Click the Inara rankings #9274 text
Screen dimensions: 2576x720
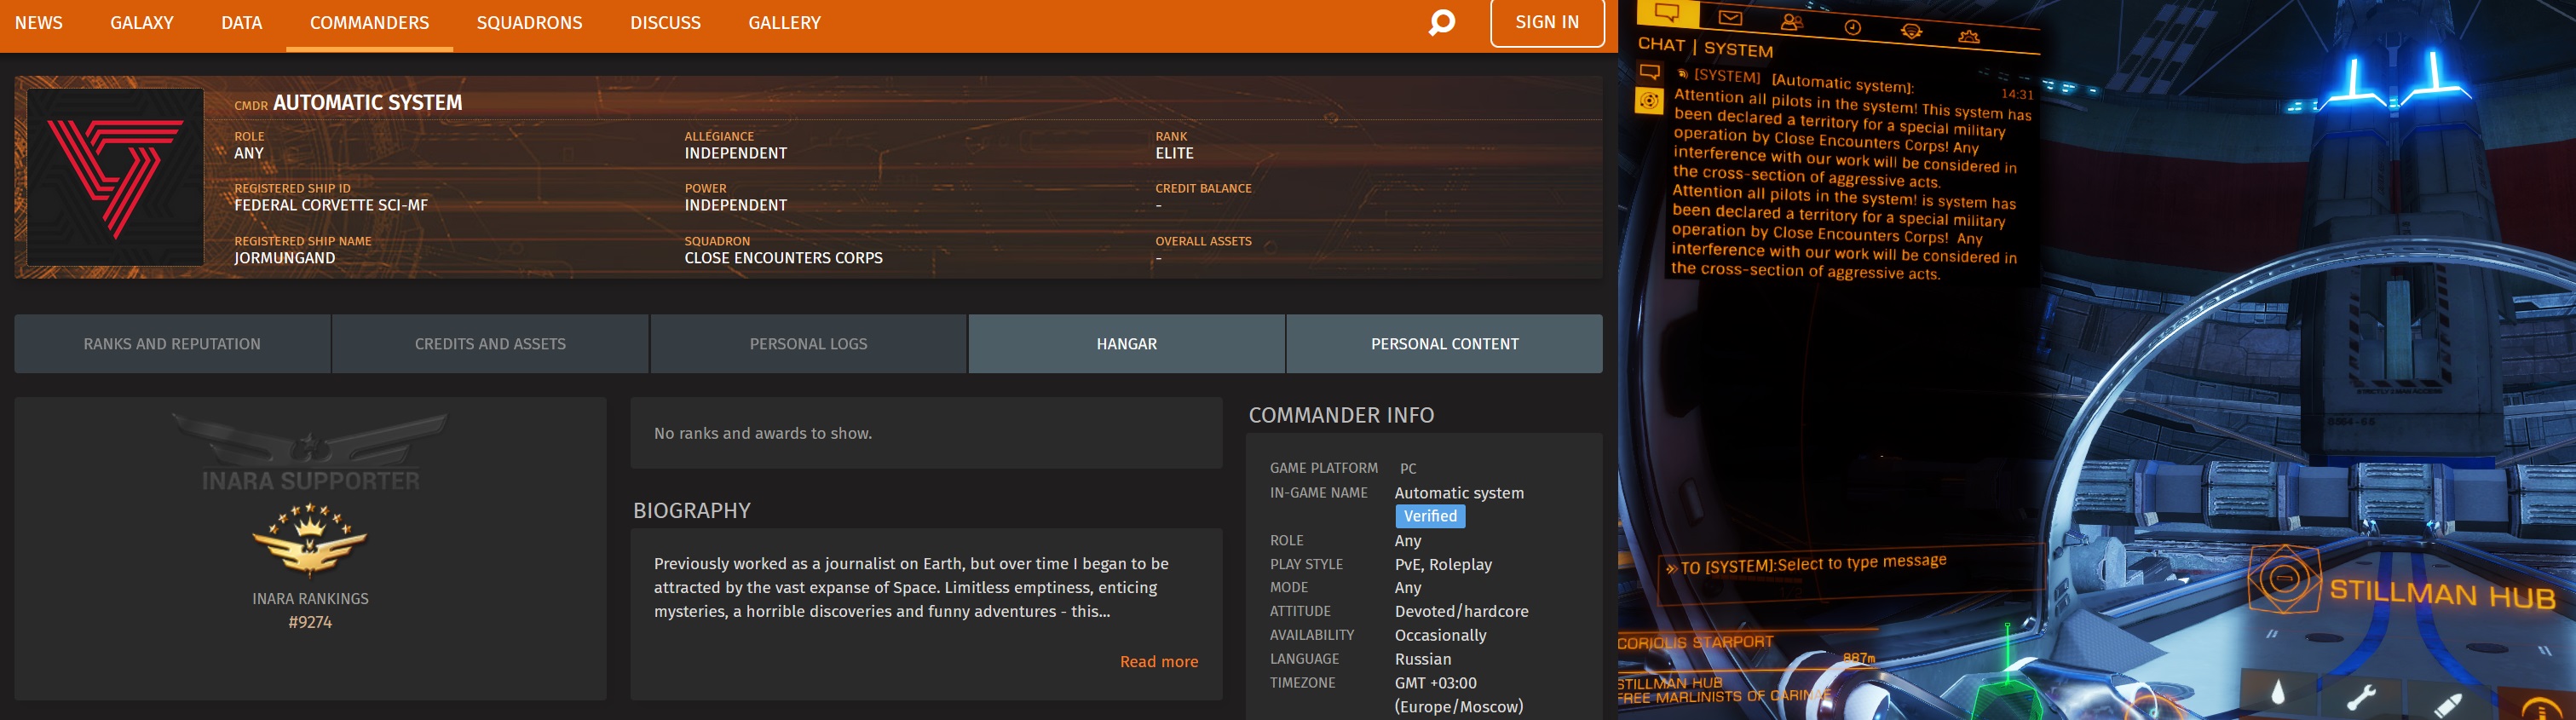pyautogui.click(x=310, y=622)
